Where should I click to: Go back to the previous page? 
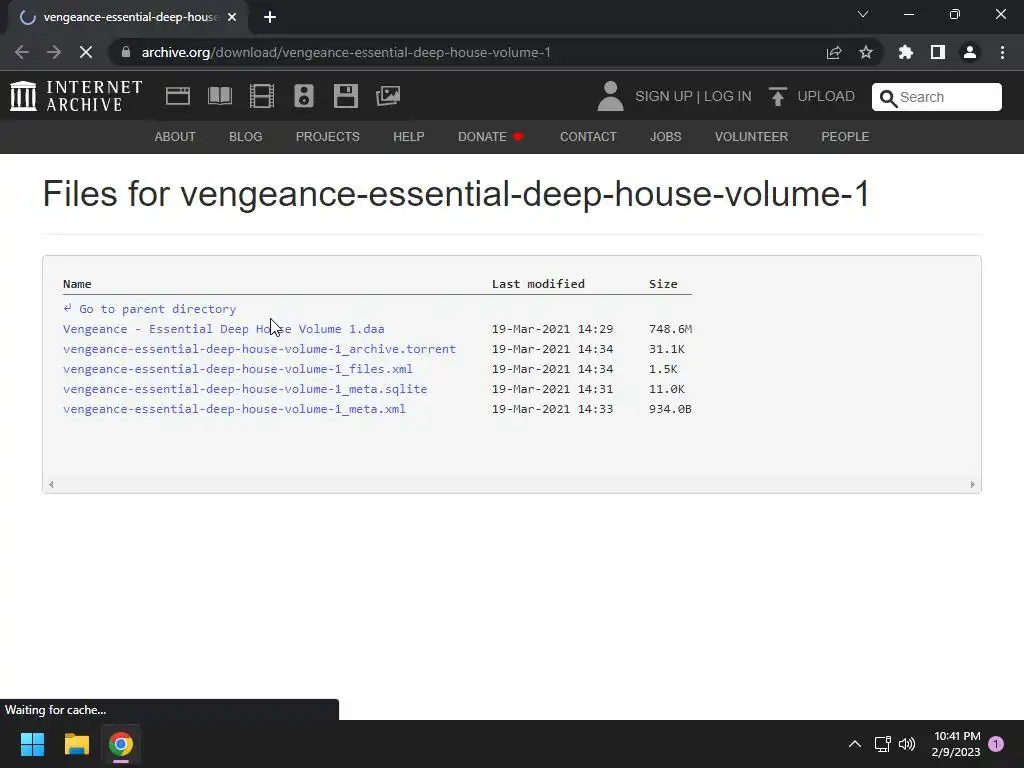[x=22, y=52]
